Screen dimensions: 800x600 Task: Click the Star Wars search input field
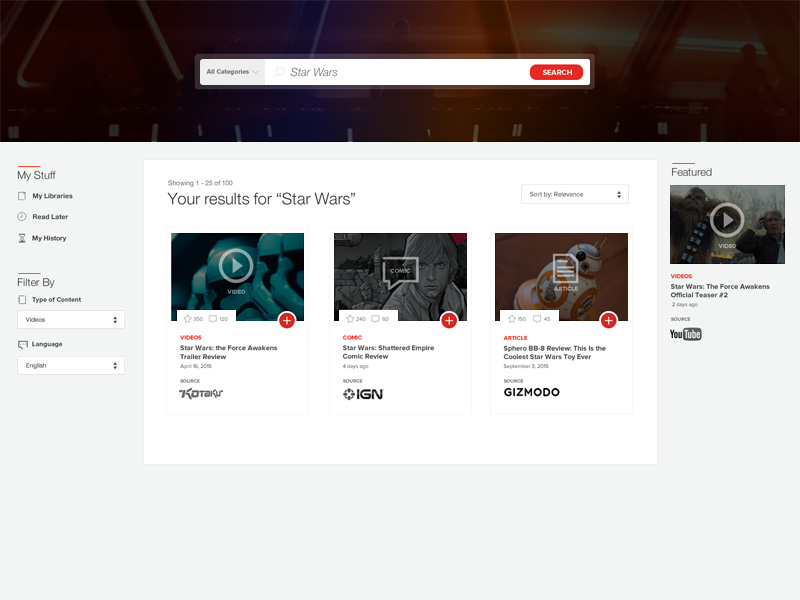click(400, 72)
